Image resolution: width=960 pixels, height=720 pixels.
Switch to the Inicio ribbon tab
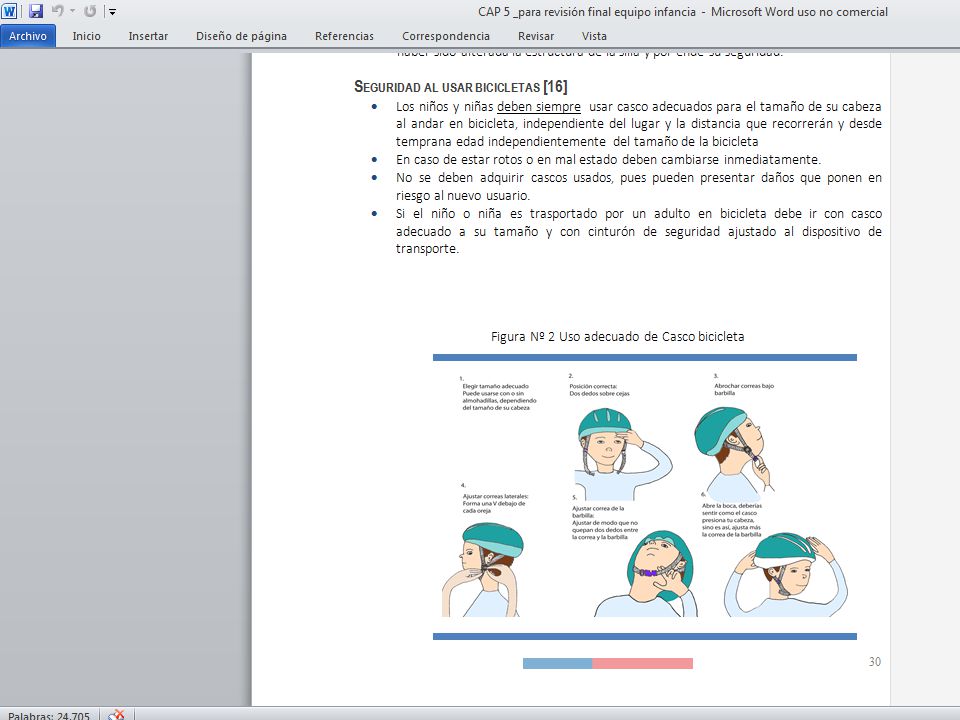tap(86, 36)
